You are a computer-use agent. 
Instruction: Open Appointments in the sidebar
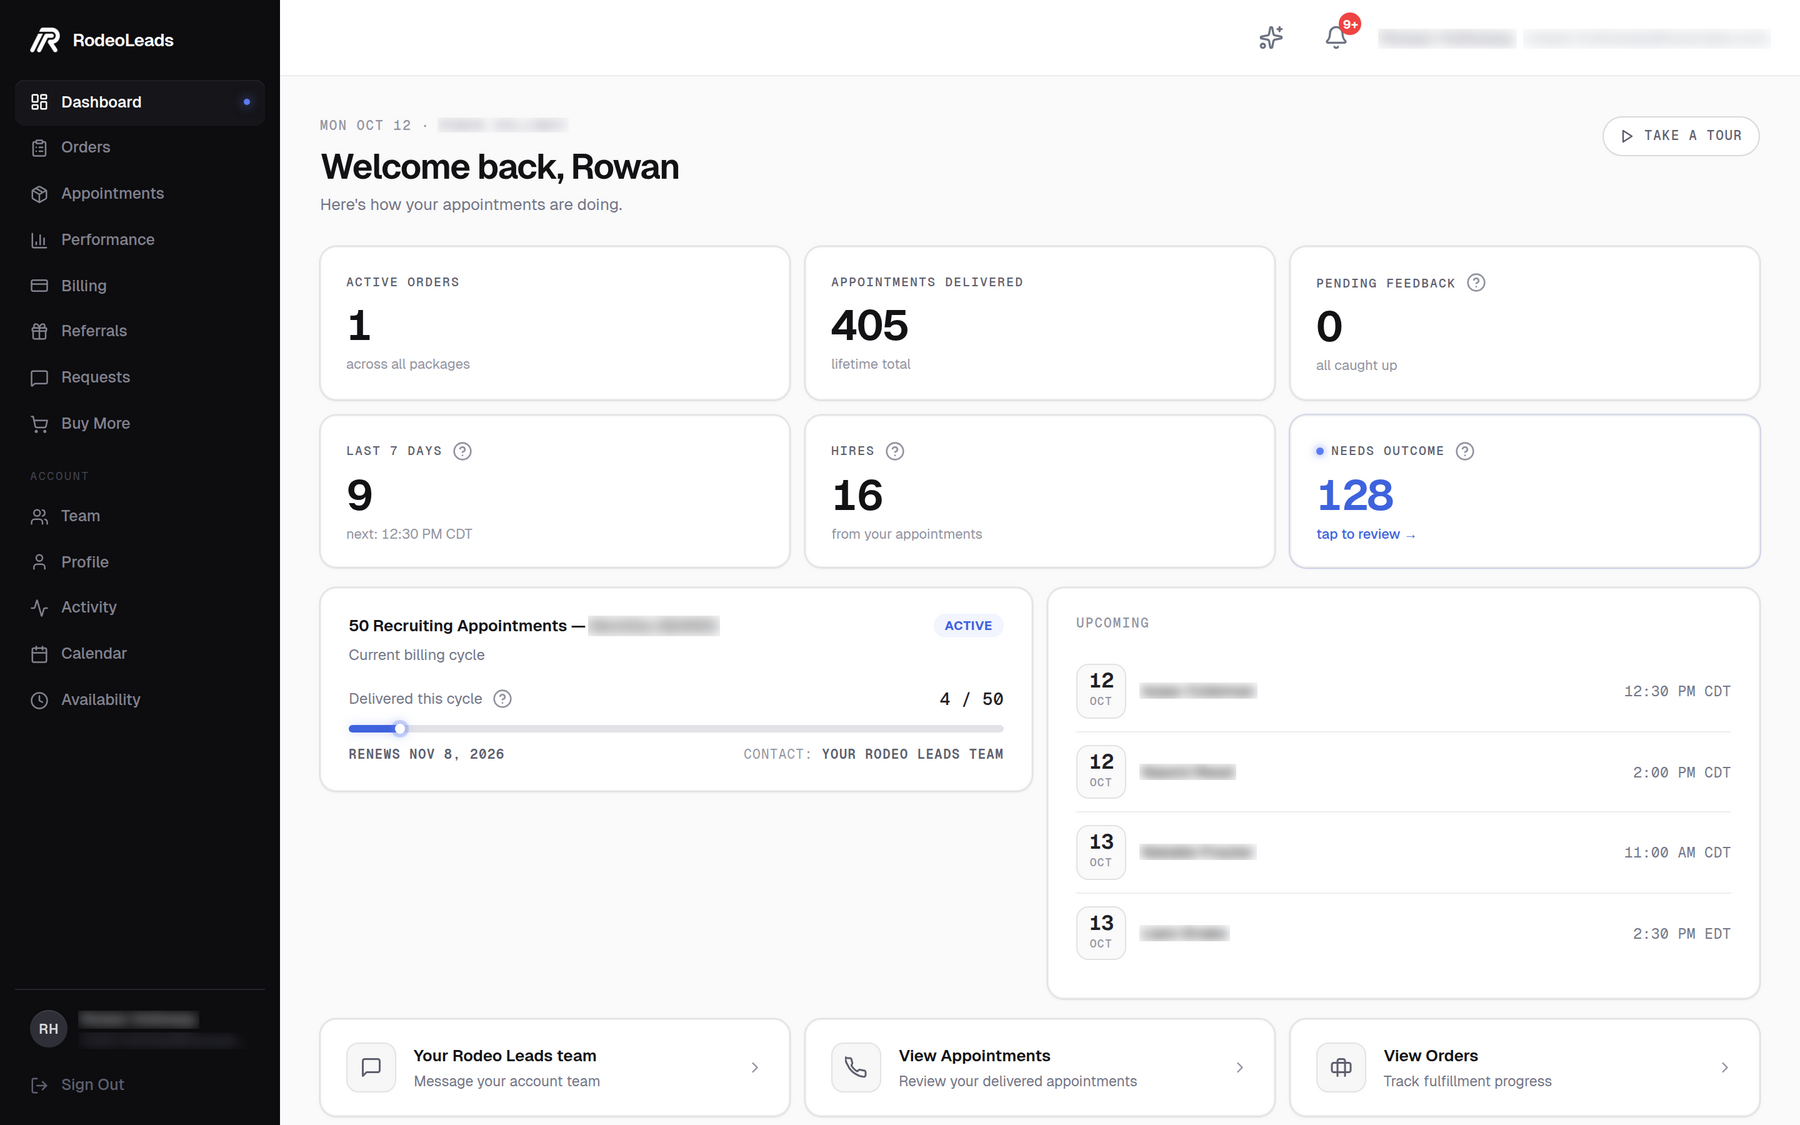[x=140, y=194]
